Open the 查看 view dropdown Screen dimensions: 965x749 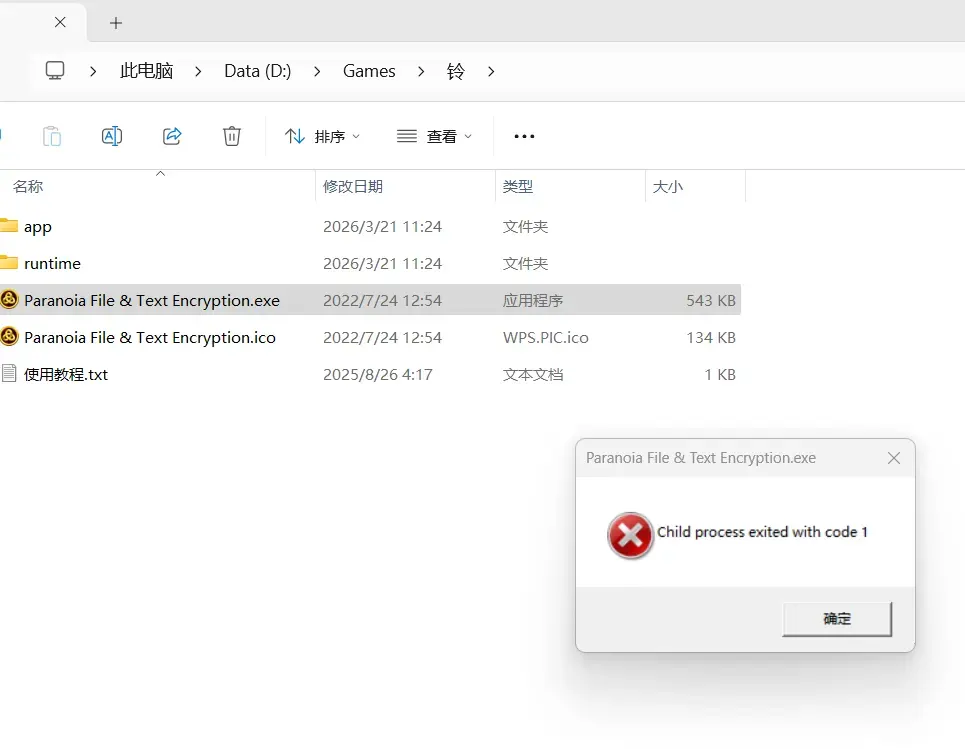tap(434, 136)
